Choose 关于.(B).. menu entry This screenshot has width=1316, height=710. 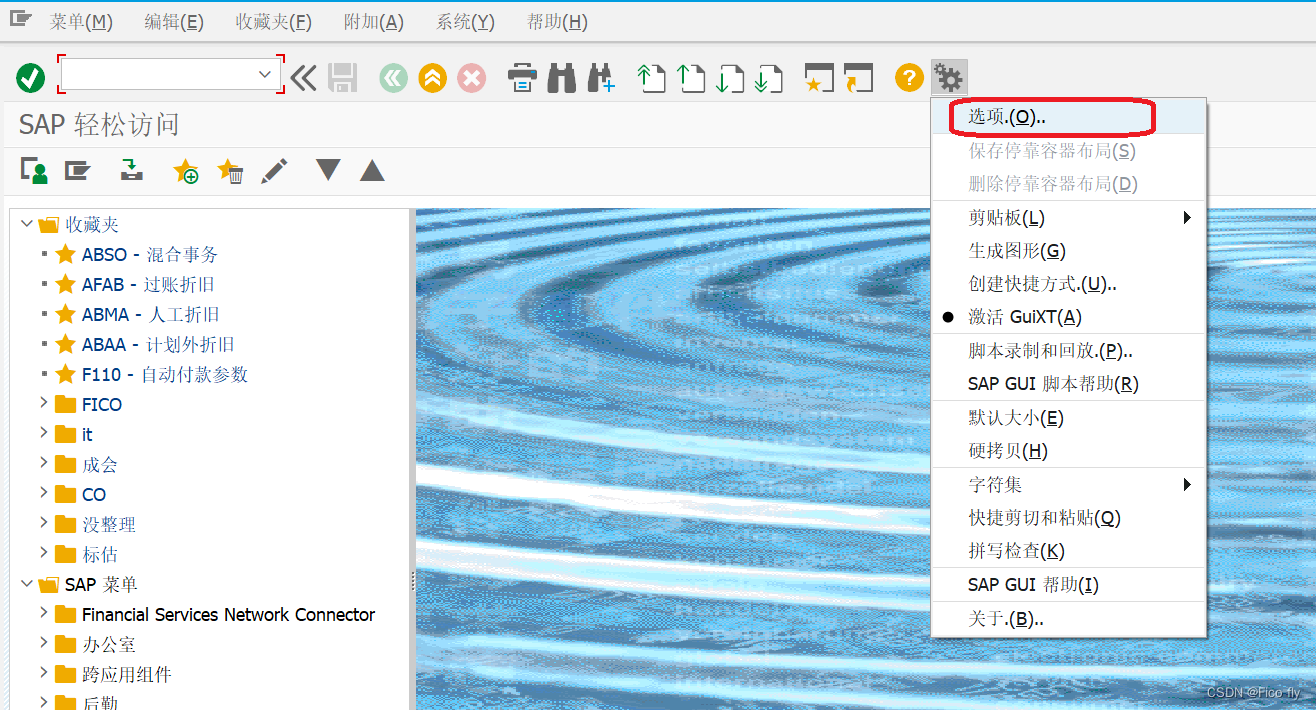click(1069, 619)
